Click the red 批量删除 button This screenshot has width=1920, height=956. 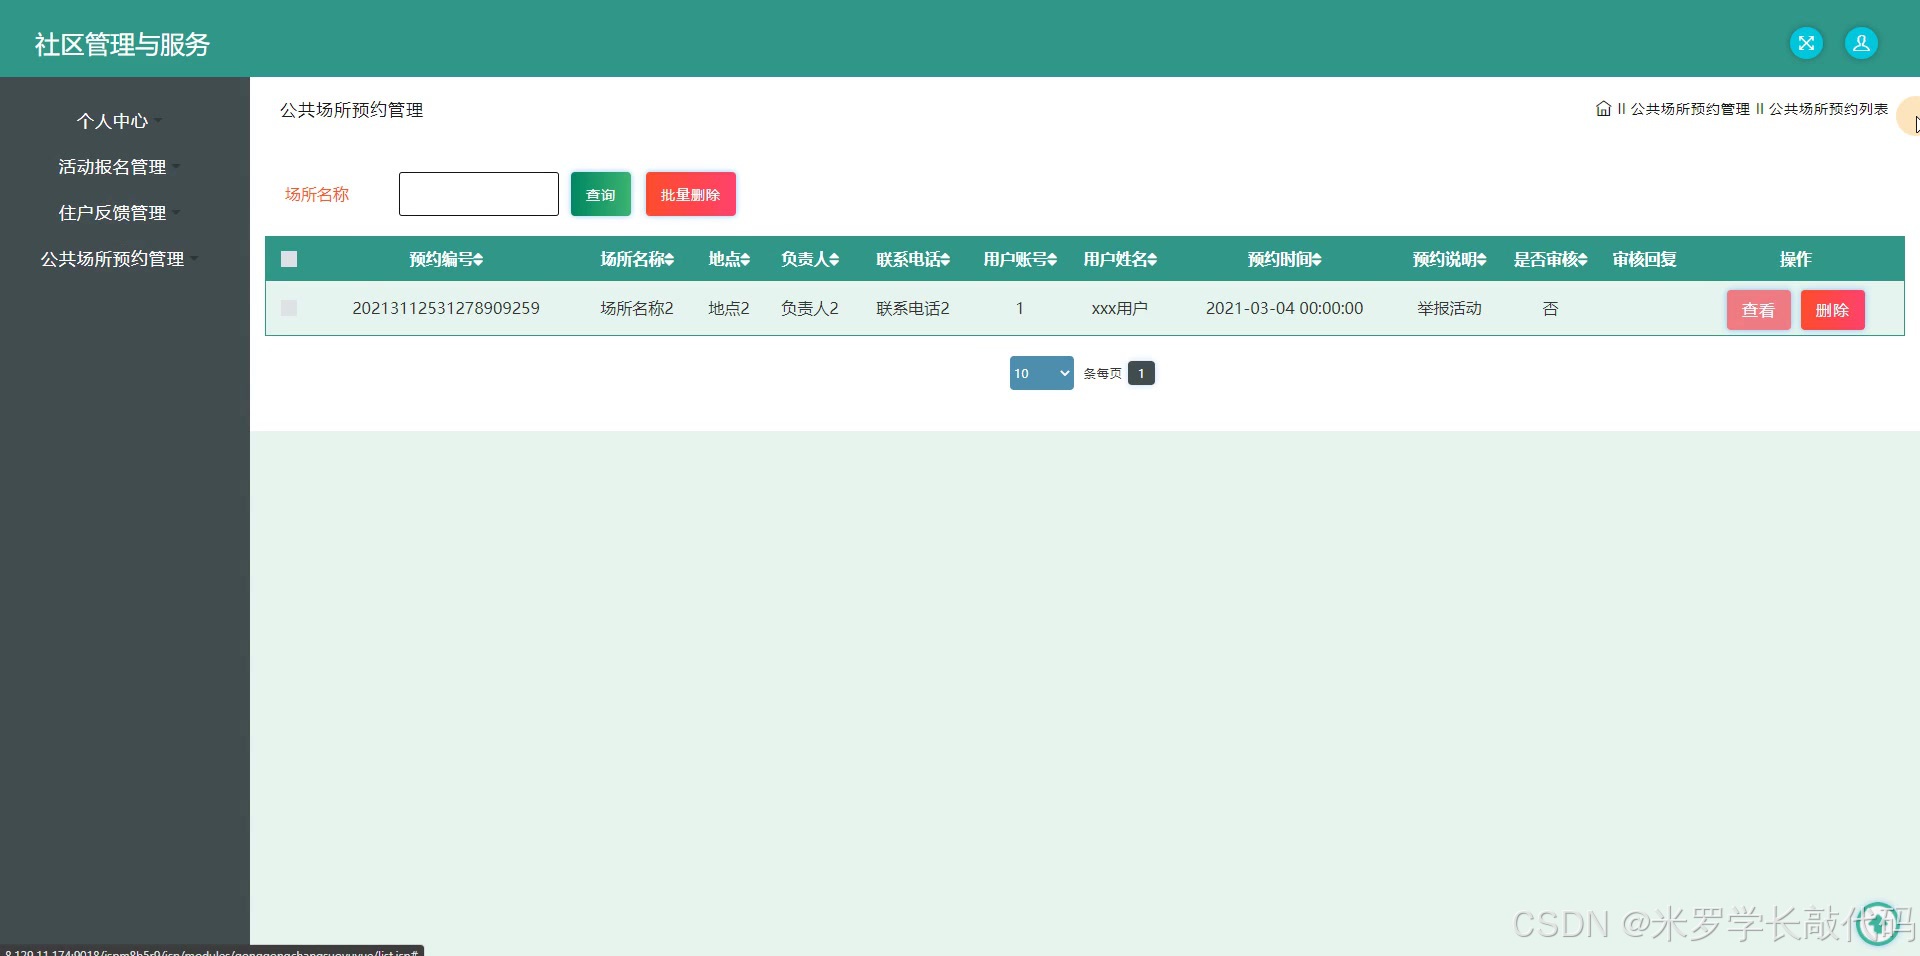coord(690,194)
